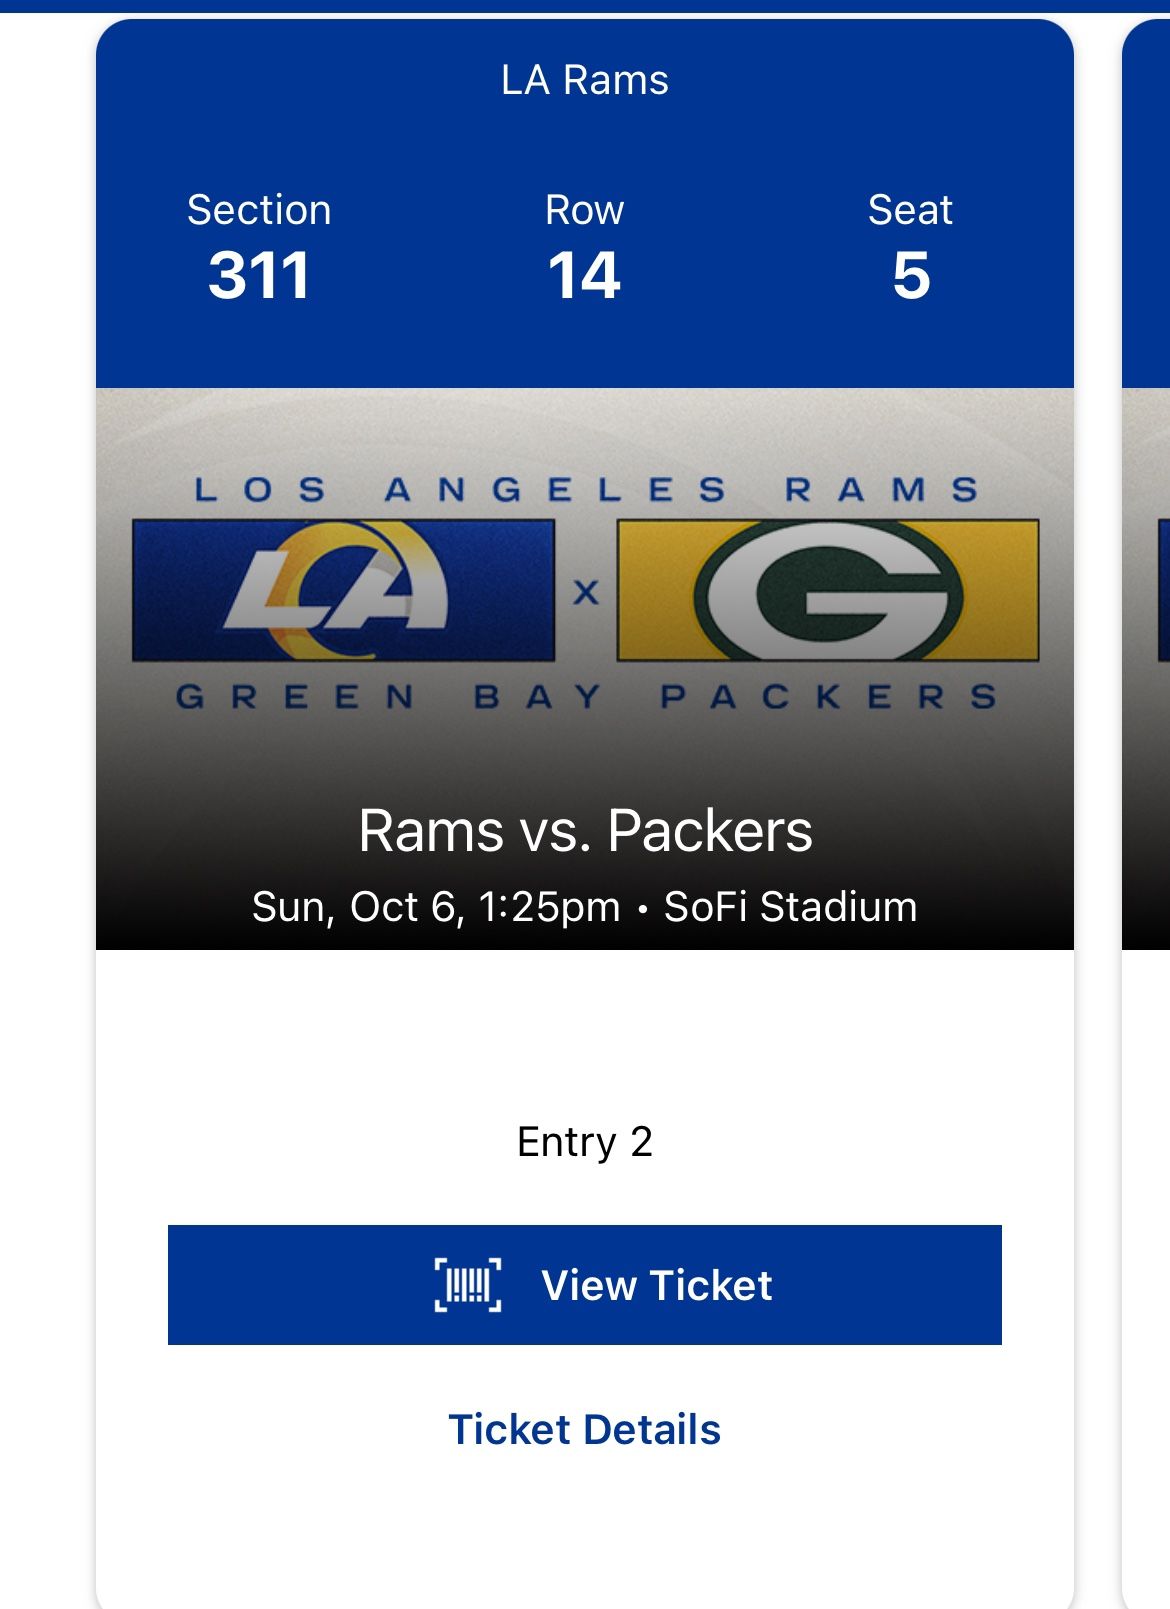Click the Seat number 5
The image size is (1170, 1609).
[x=910, y=275]
